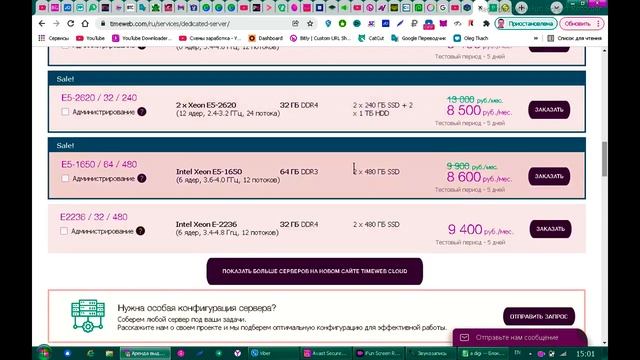Click the Отправить запрос button

tap(539, 316)
